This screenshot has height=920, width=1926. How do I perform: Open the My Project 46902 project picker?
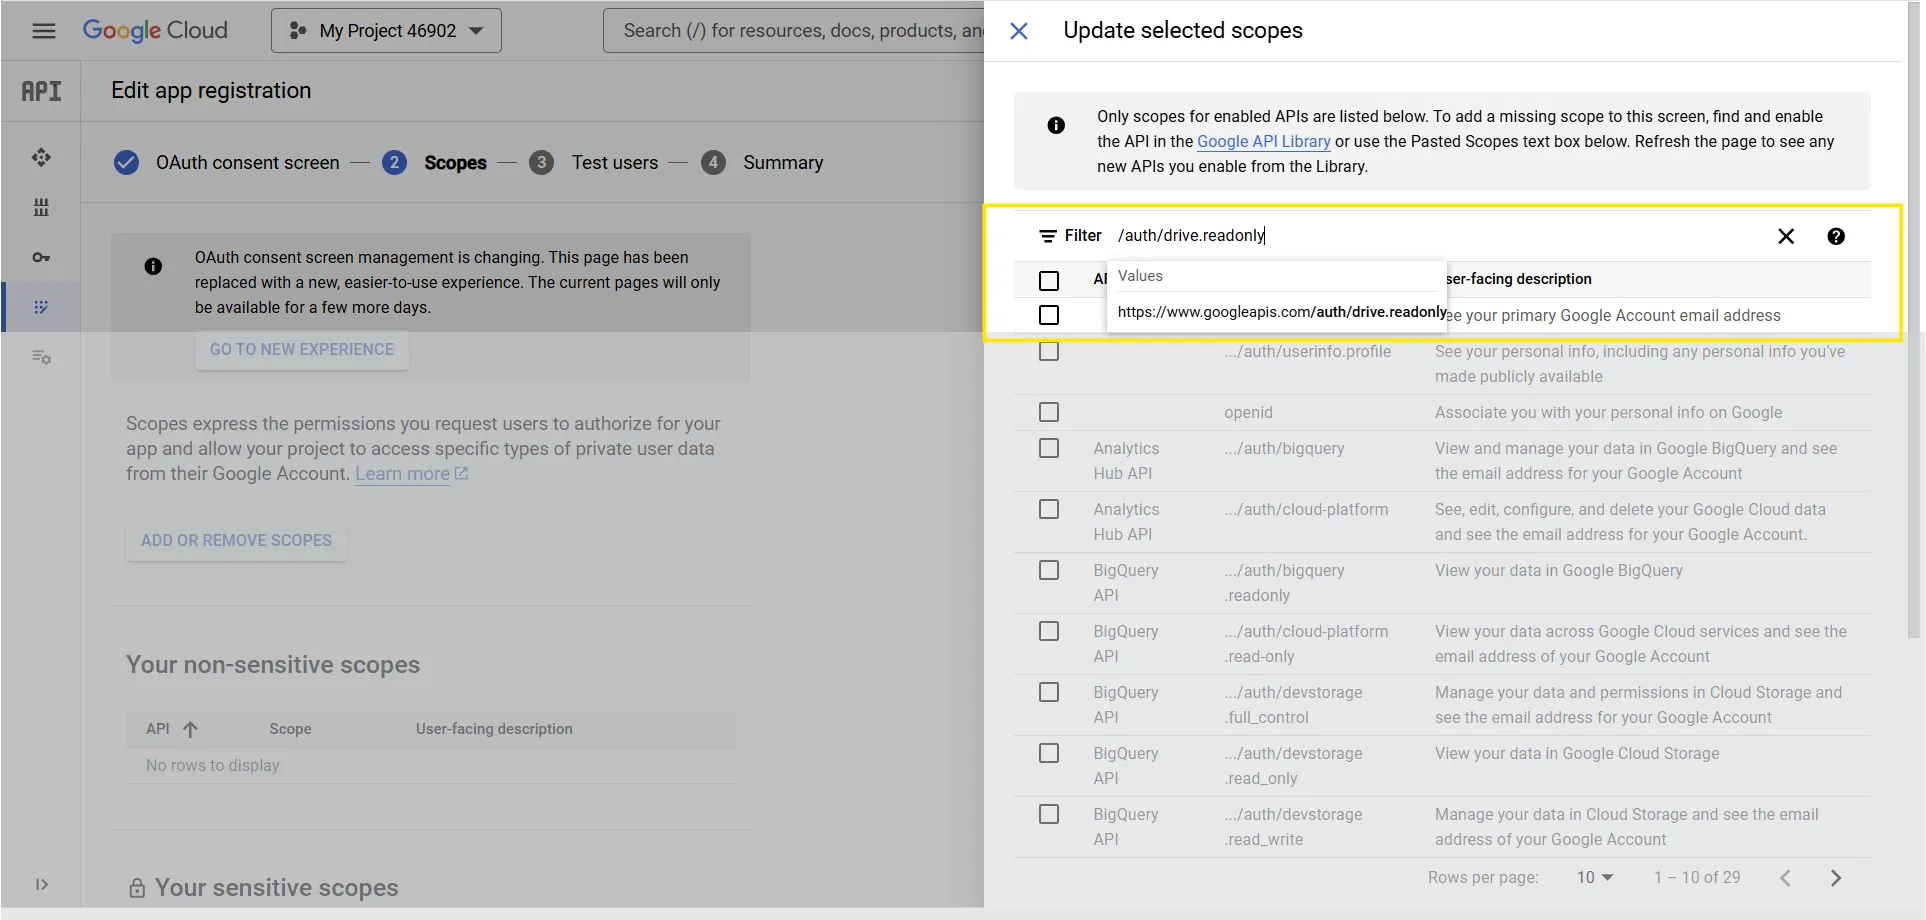386,31
